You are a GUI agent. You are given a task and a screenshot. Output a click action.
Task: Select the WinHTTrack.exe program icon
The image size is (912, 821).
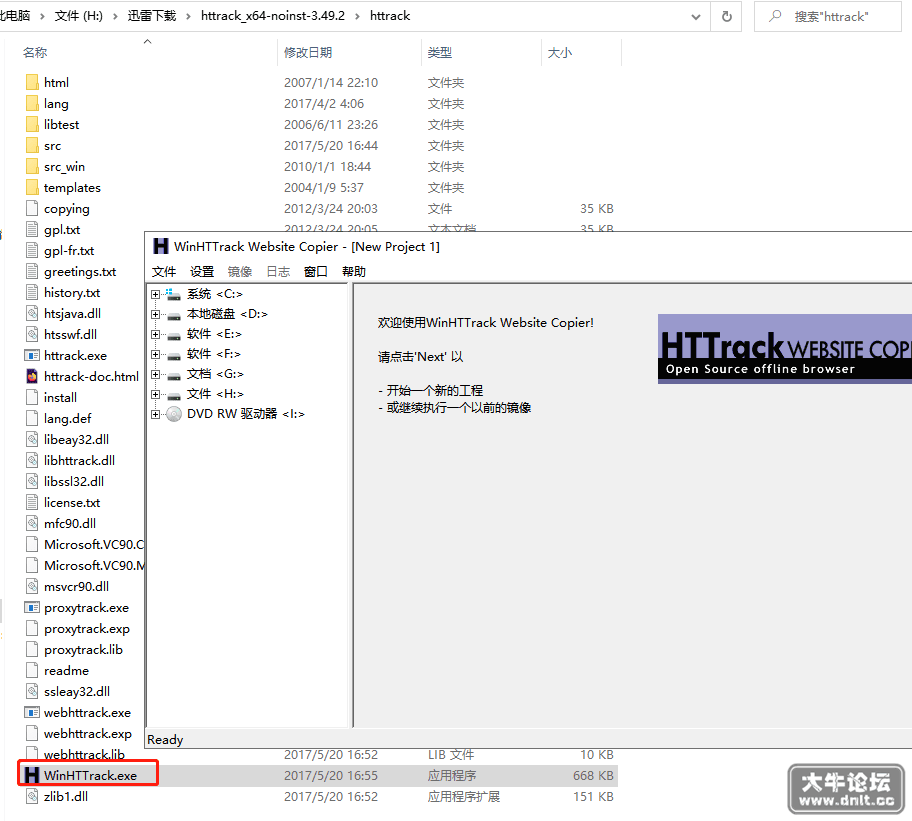[32, 775]
